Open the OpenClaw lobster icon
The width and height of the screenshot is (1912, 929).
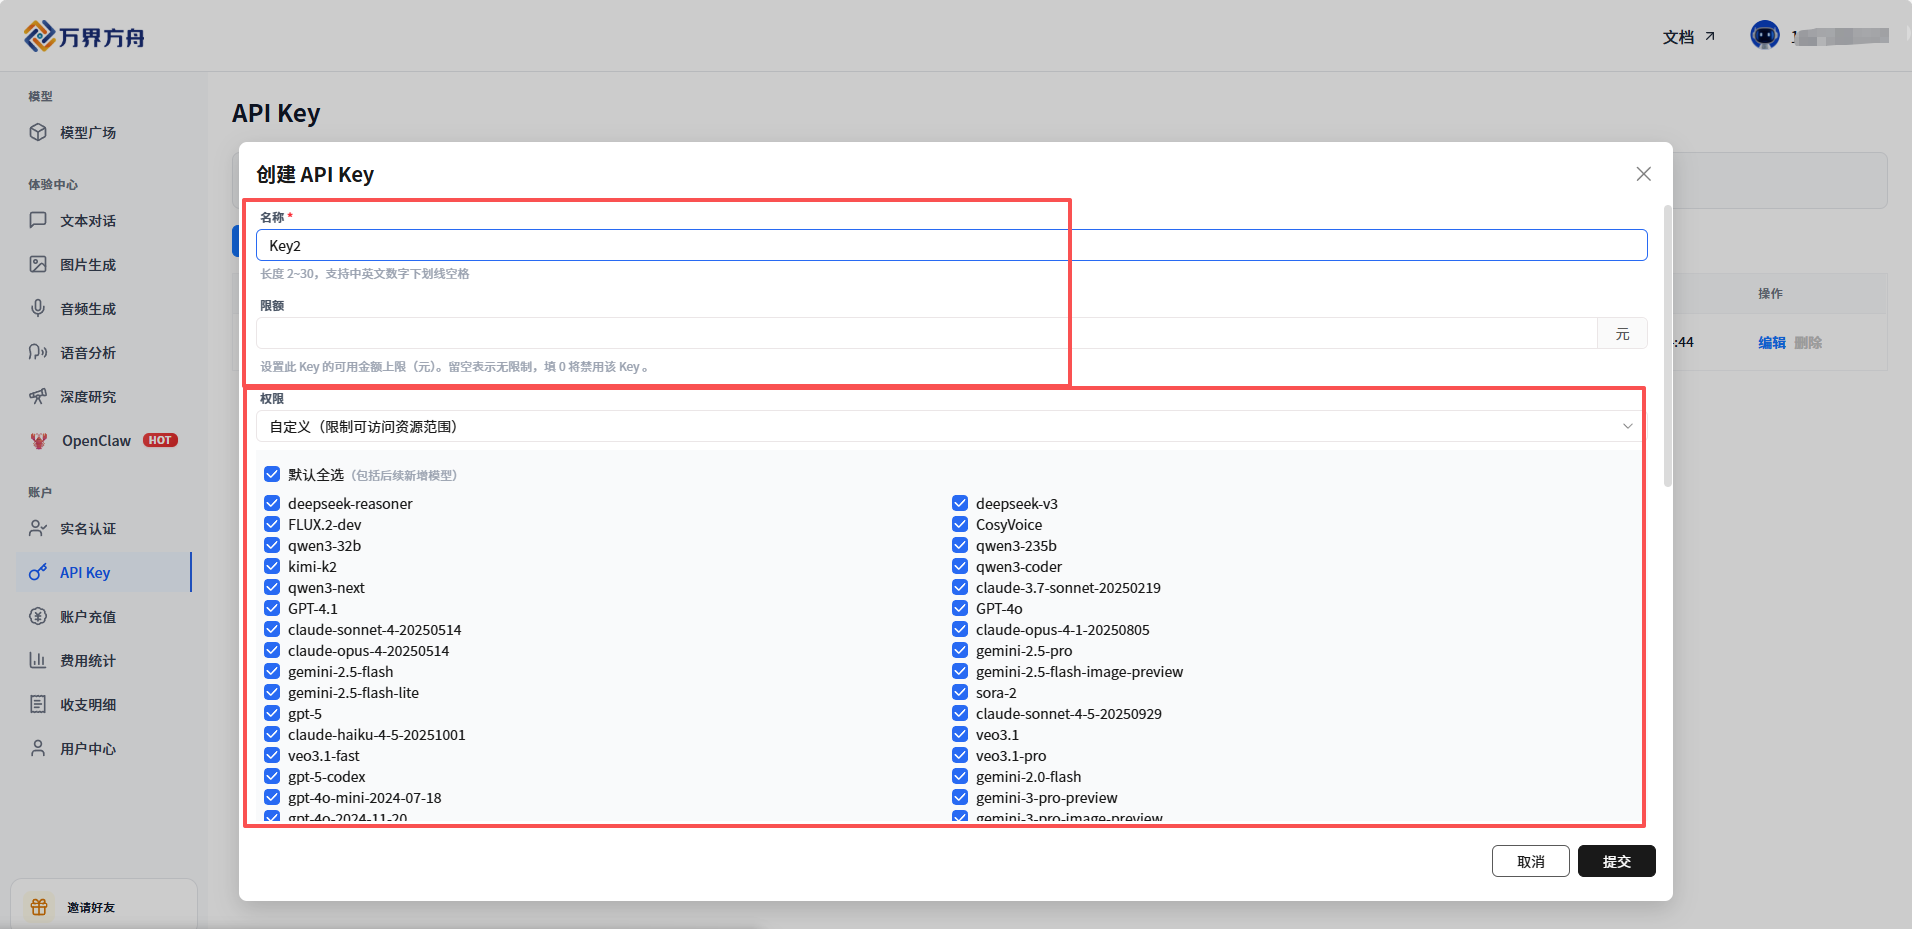[x=39, y=440]
